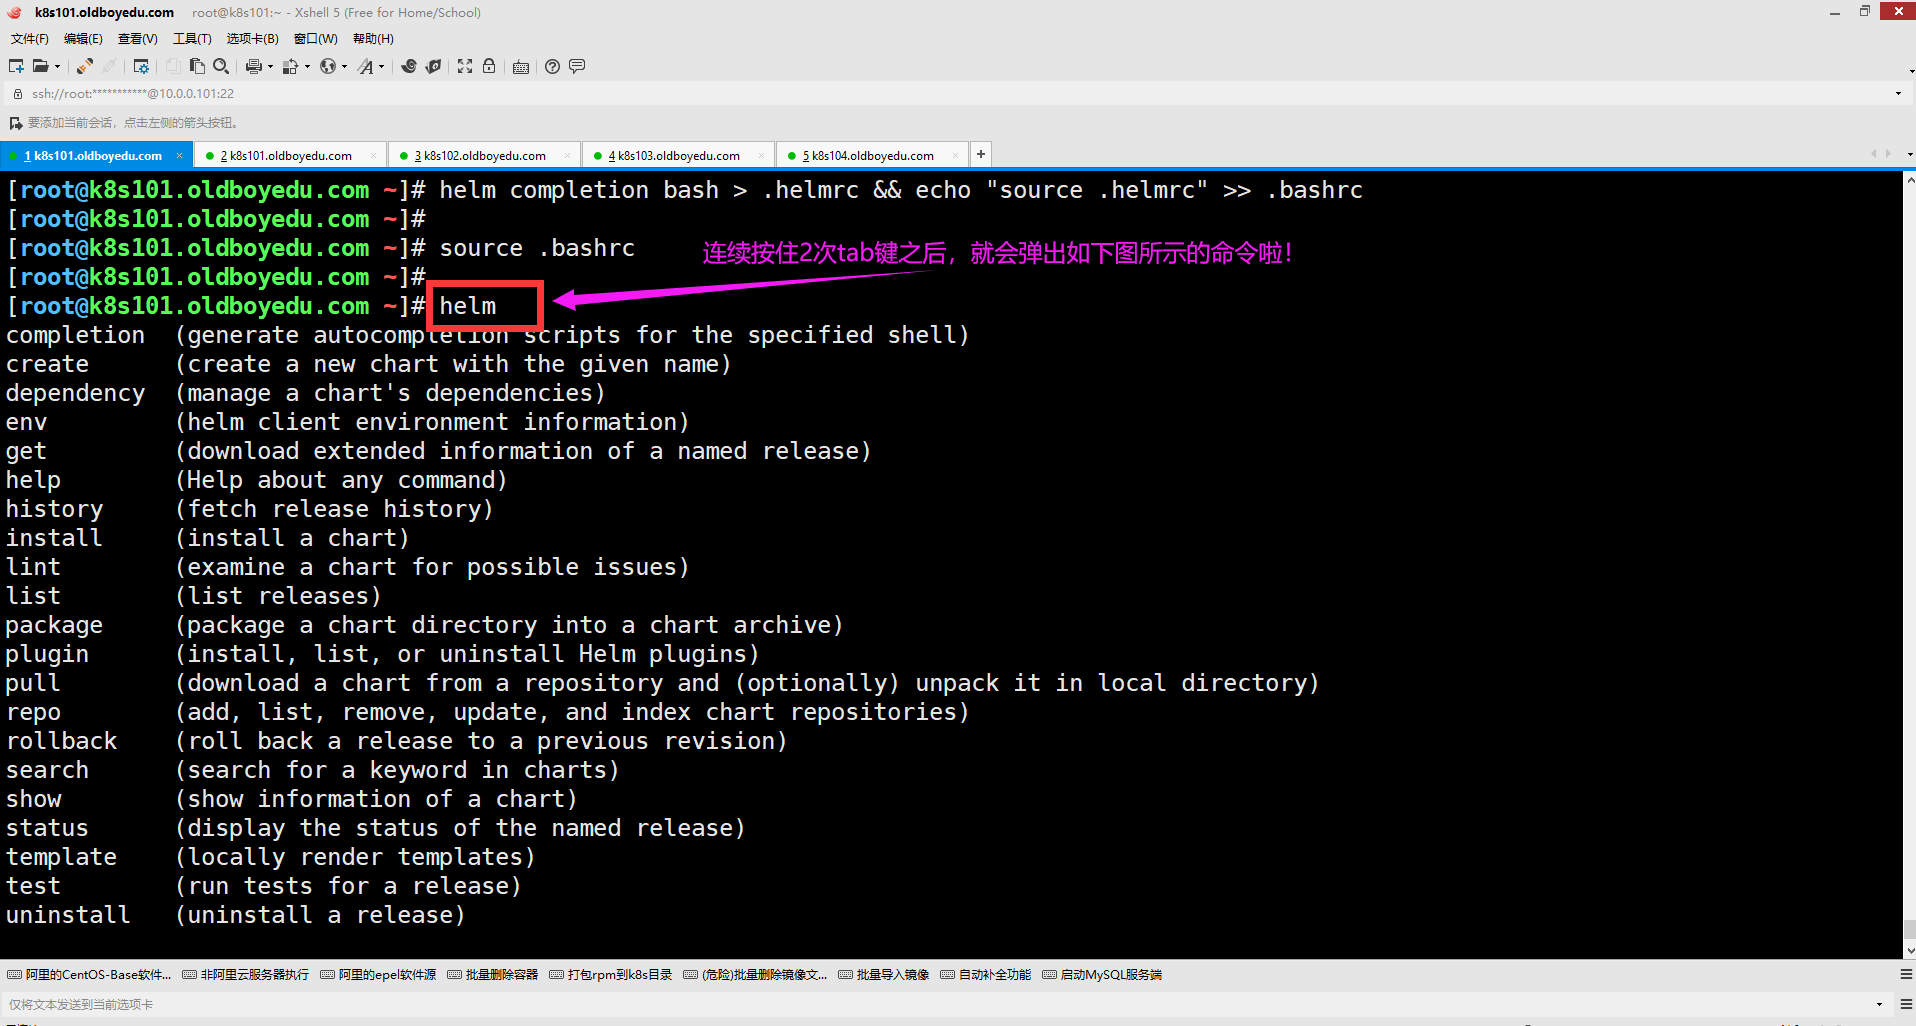Click the New Session icon

[x=16, y=67]
